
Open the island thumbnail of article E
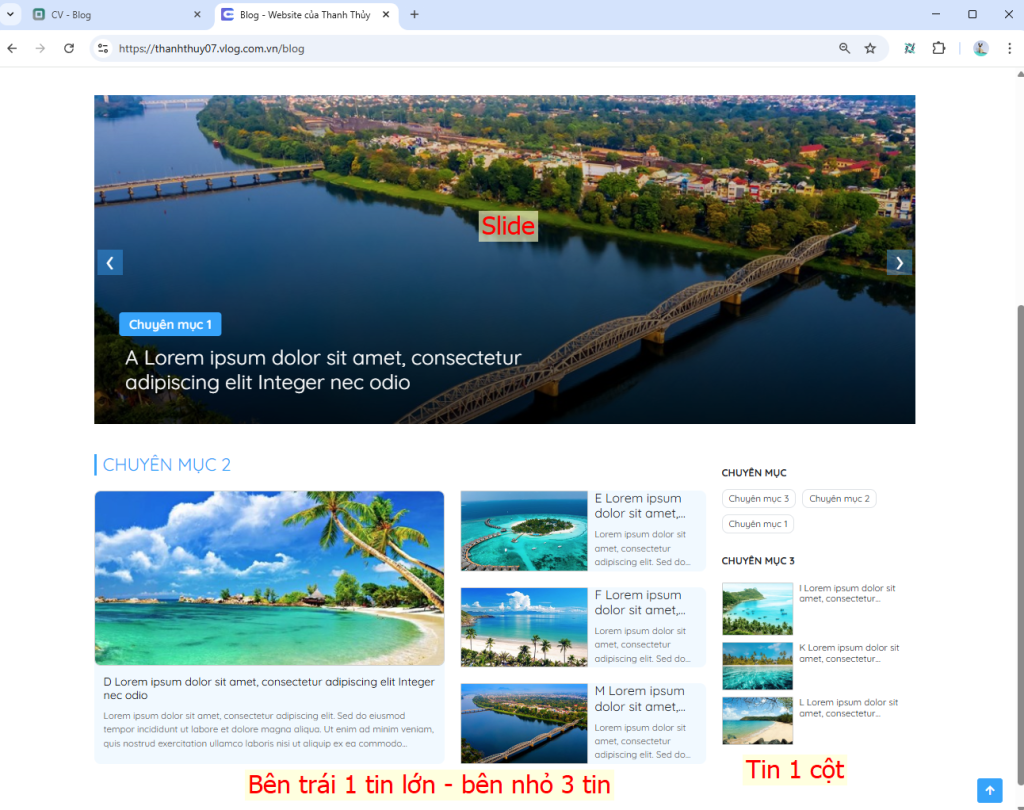524,530
